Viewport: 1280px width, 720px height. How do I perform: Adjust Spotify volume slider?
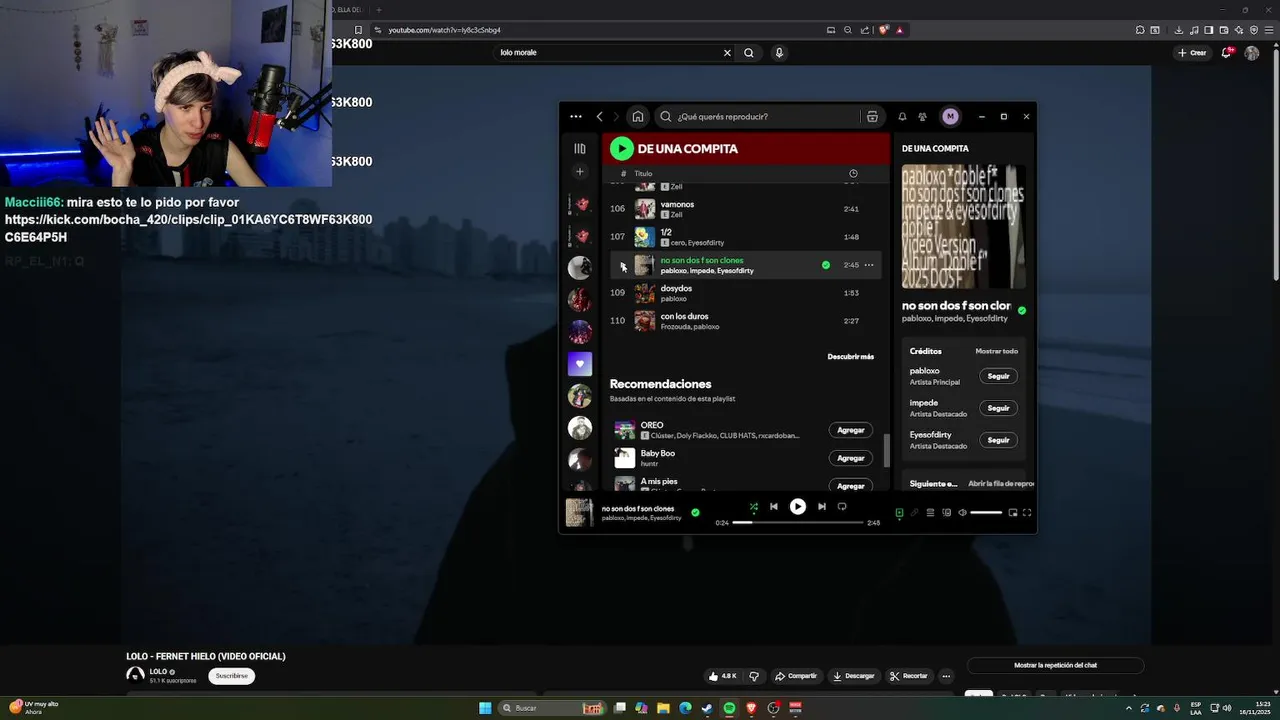click(986, 513)
